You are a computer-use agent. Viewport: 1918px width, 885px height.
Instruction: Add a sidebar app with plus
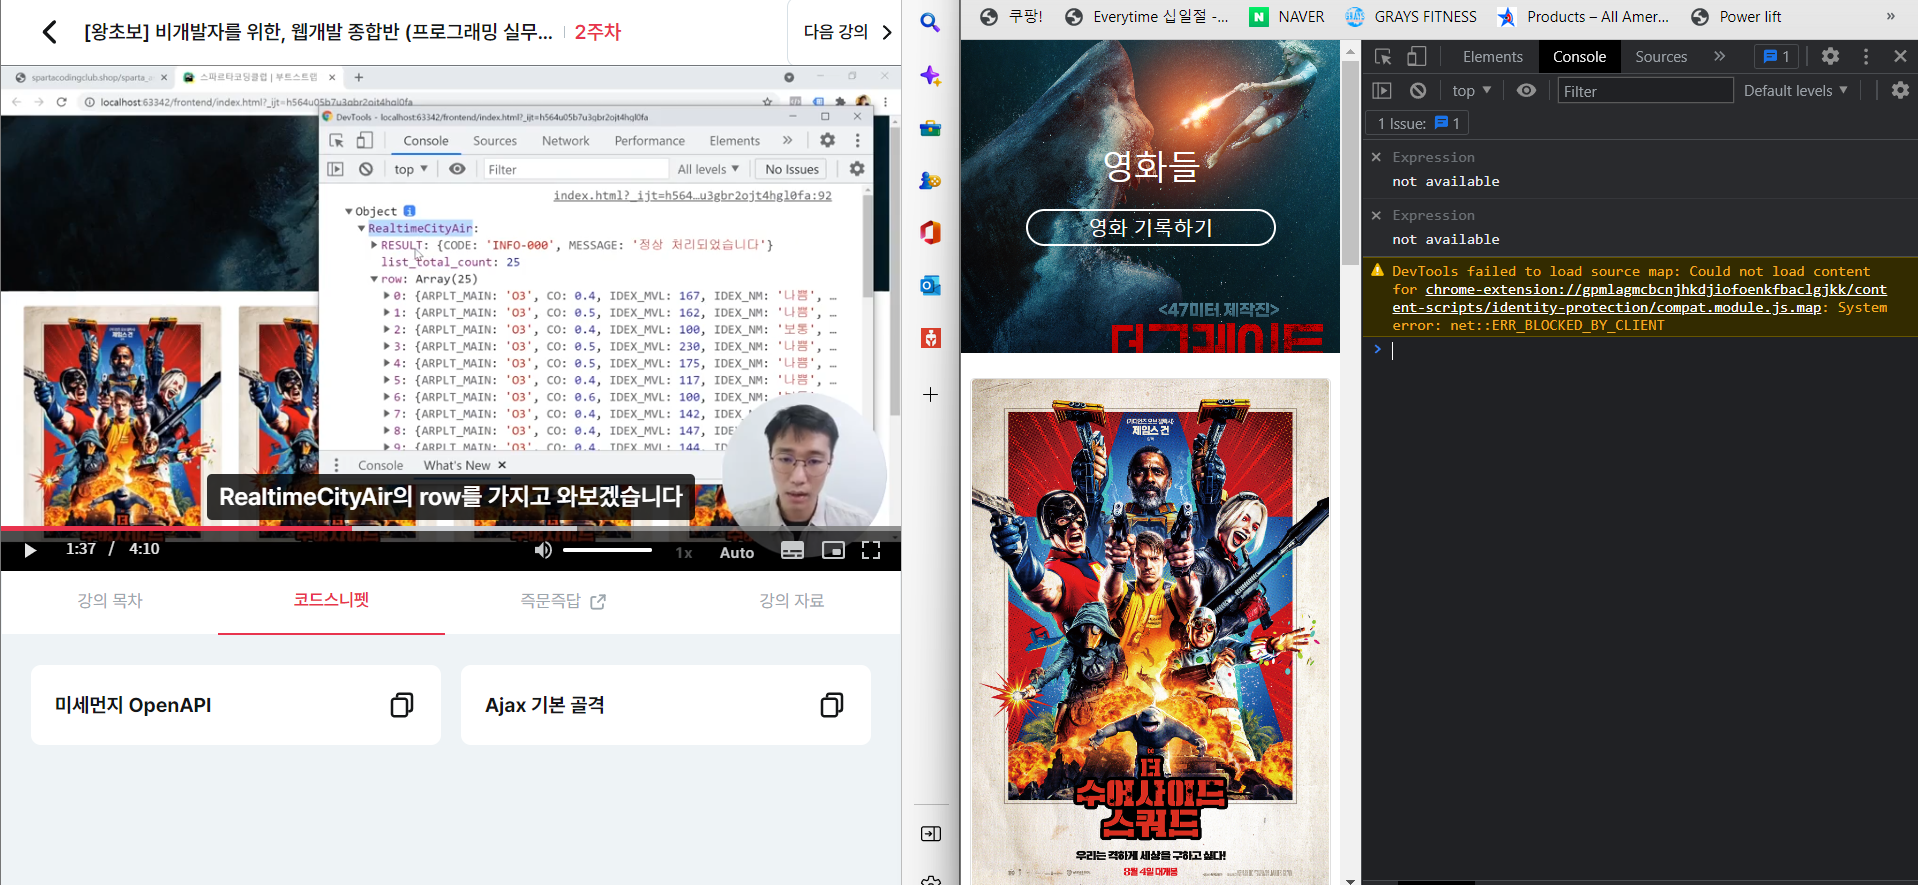point(930,395)
